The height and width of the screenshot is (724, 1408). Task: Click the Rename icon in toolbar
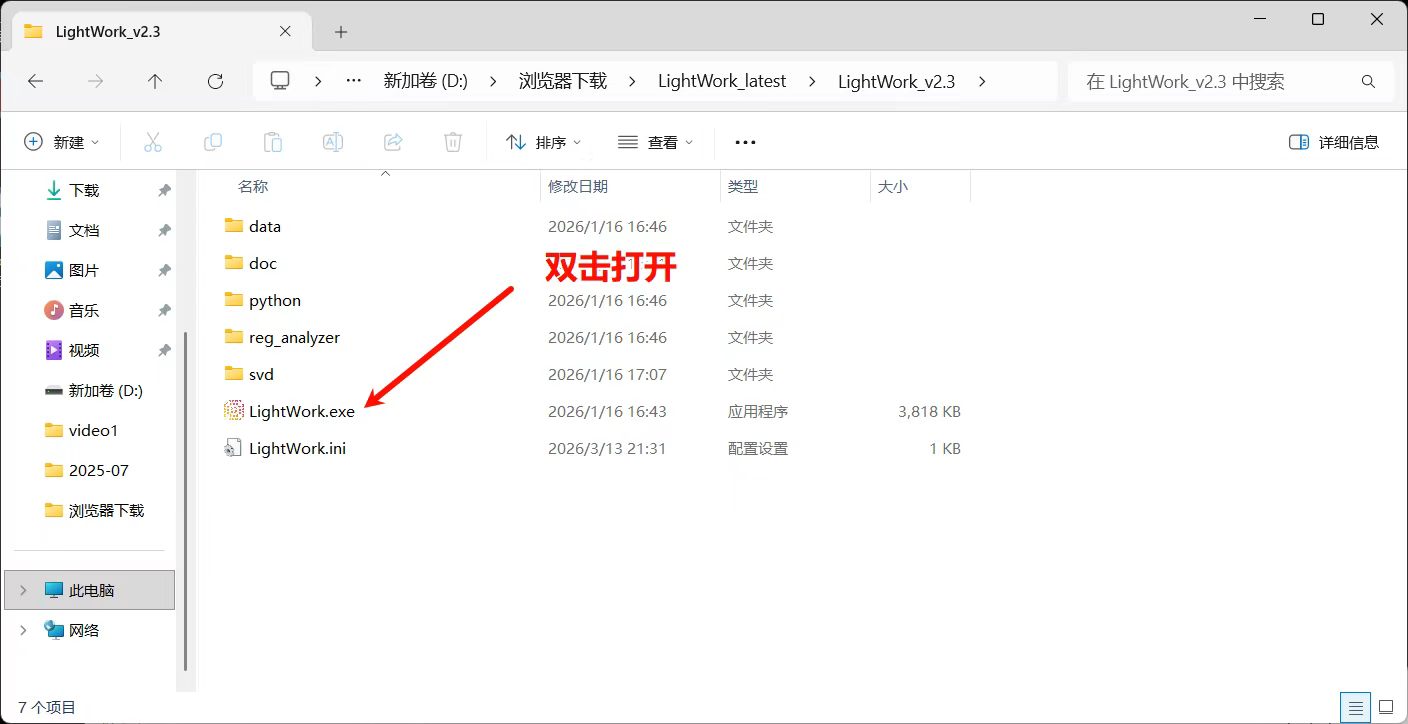pyautogui.click(x=333, y=142)
